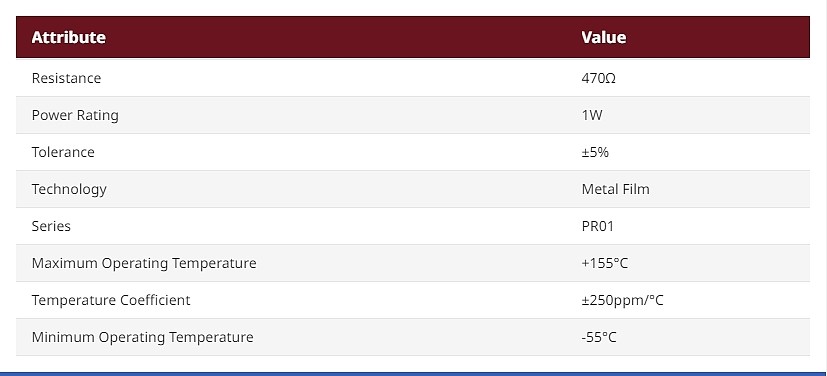
Task: Click the dark red table header bar
Action: pos(413,37)
